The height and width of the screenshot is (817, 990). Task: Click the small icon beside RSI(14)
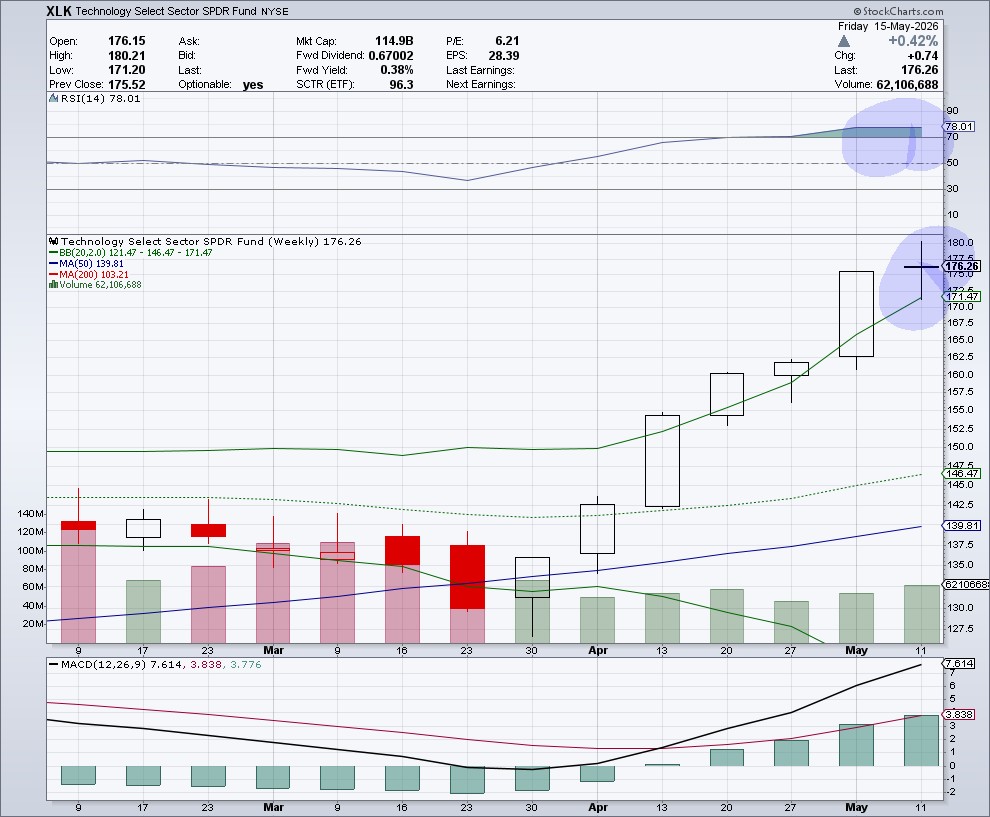pyautogui.click(x=54, y=98)
